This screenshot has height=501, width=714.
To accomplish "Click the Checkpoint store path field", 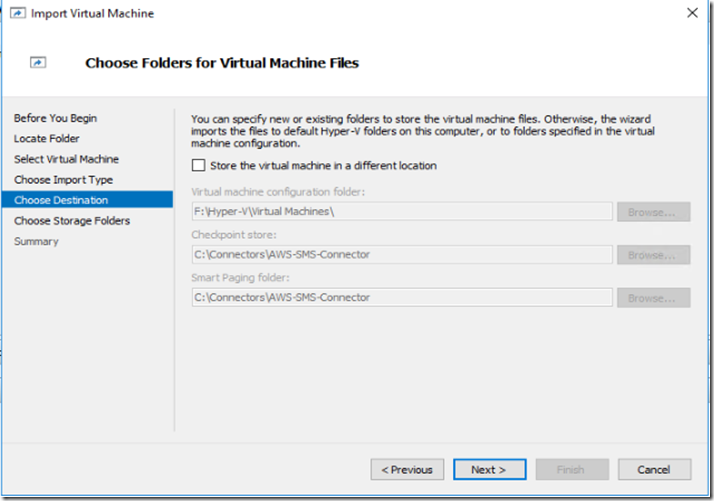I will coord(402,255).
